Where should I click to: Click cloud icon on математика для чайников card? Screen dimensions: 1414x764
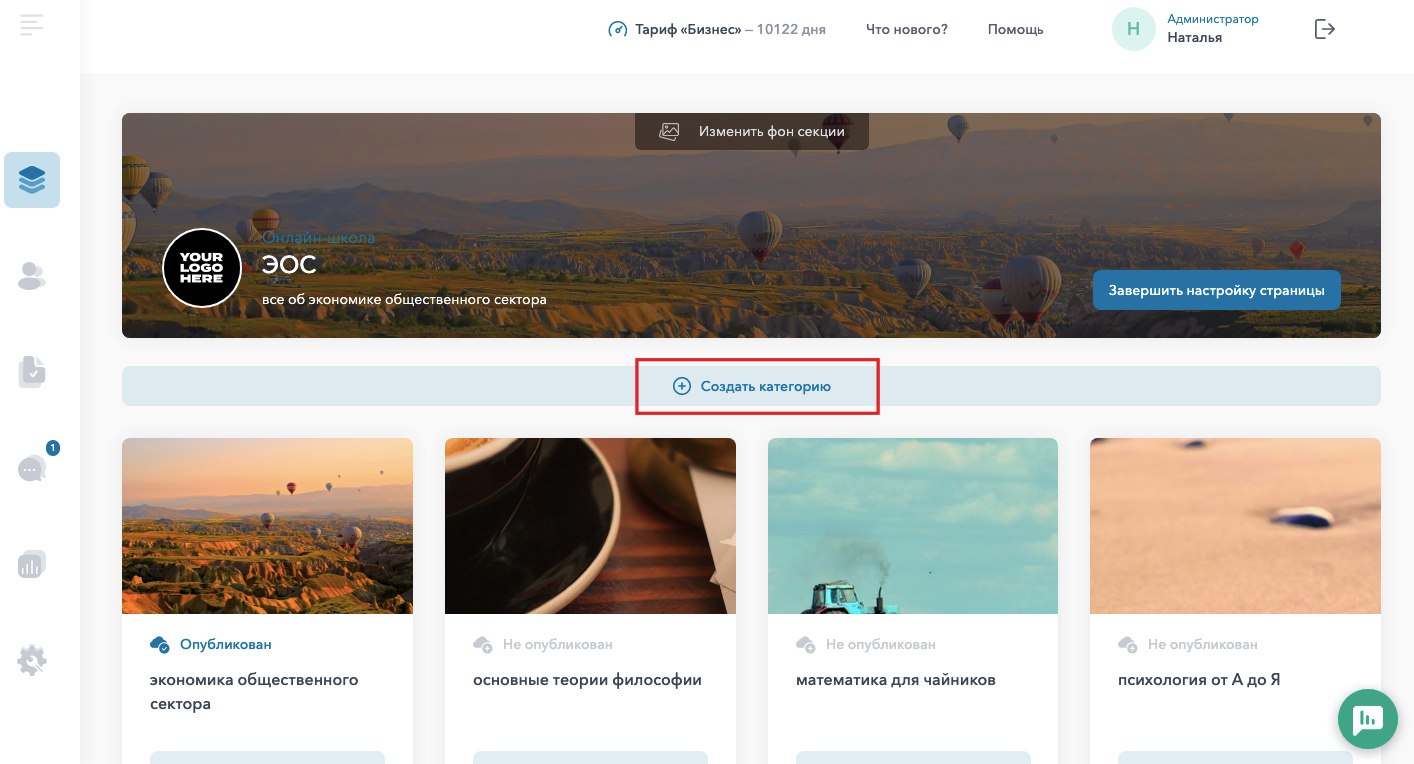pos(806,645)
